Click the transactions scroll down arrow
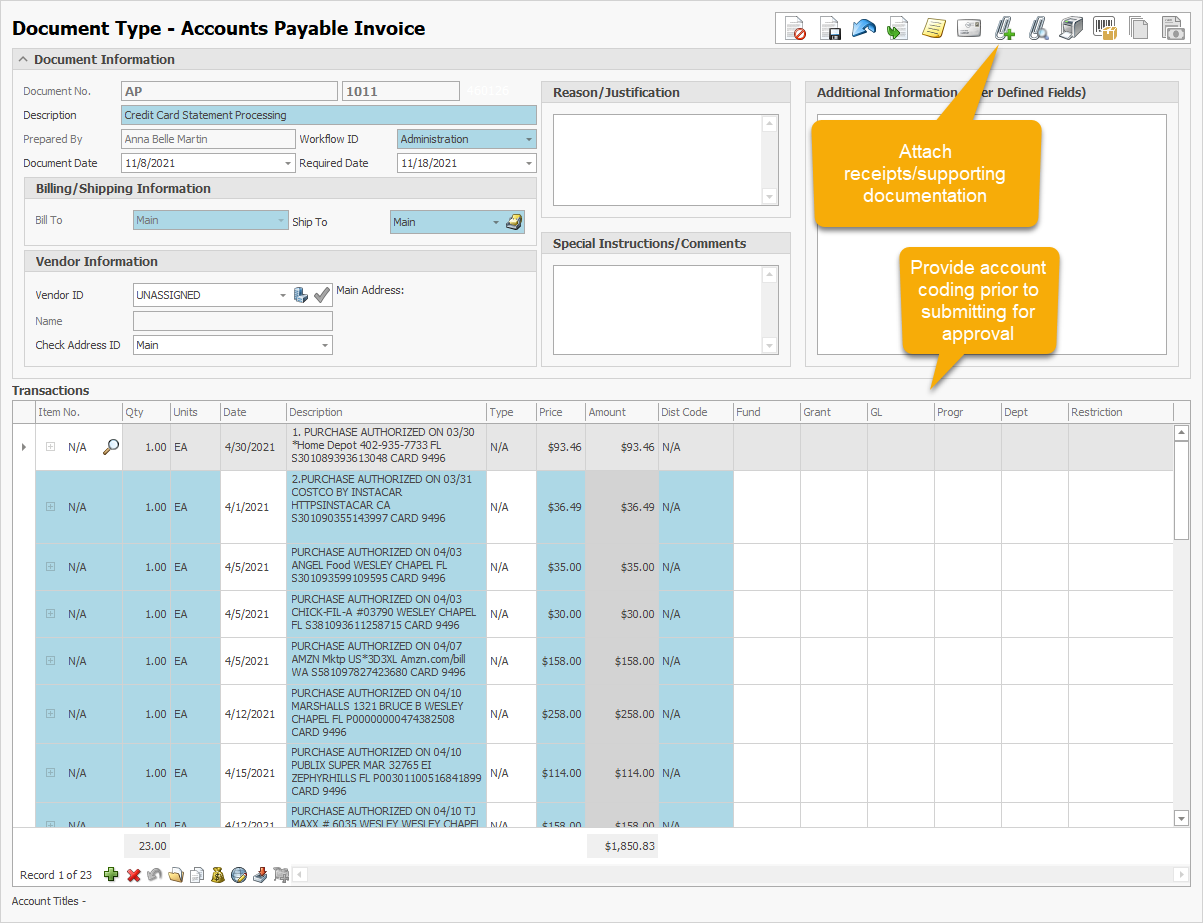Screen dimensions: 1203x923 point(1181,818)
